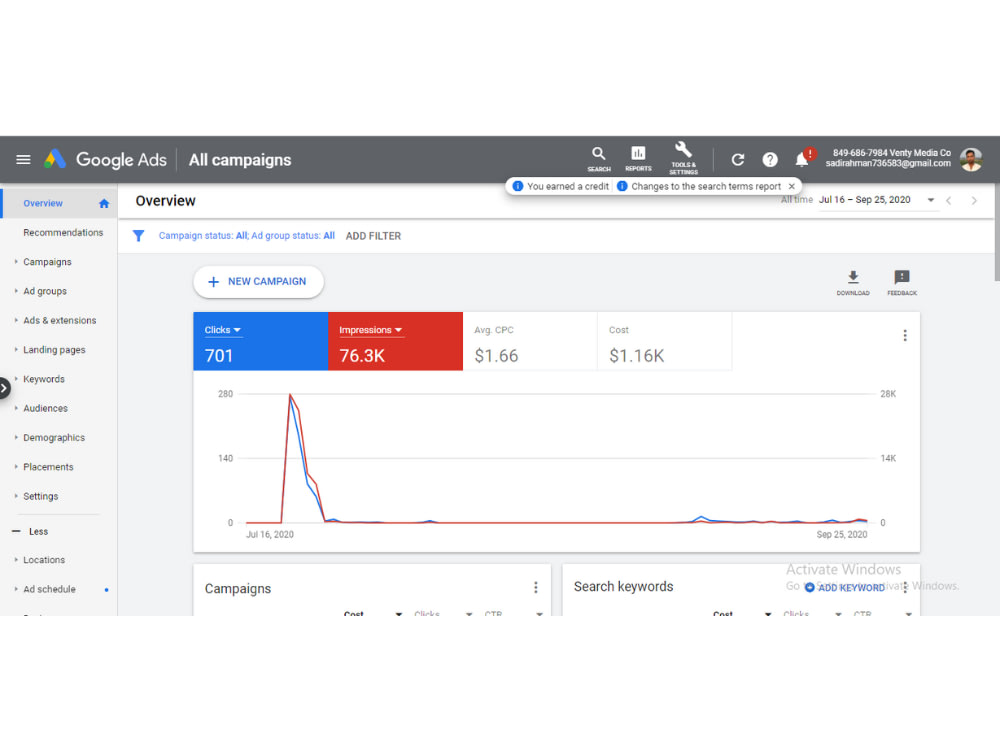This screenshot has height=750, width=1000.
Task: Click the refresh icon
Action: pyautogui.click(x=737, y=159)
